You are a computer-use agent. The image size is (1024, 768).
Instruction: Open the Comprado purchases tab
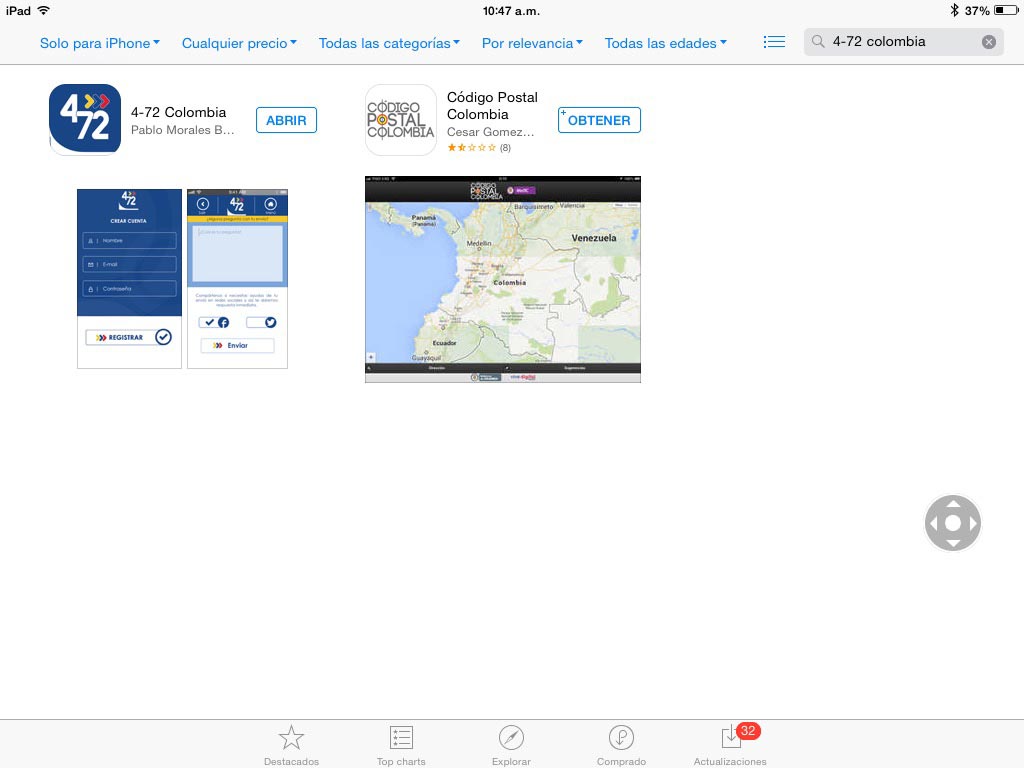(x=621, y=746)
